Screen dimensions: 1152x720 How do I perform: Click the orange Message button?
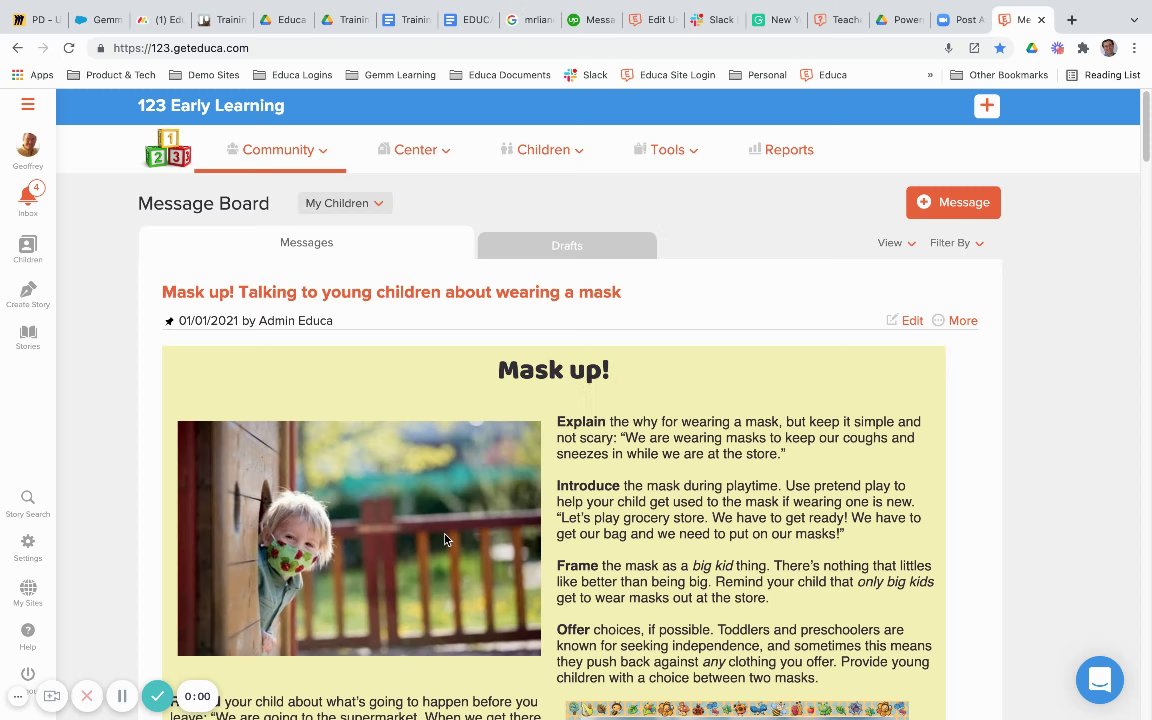tap(953, 202)
